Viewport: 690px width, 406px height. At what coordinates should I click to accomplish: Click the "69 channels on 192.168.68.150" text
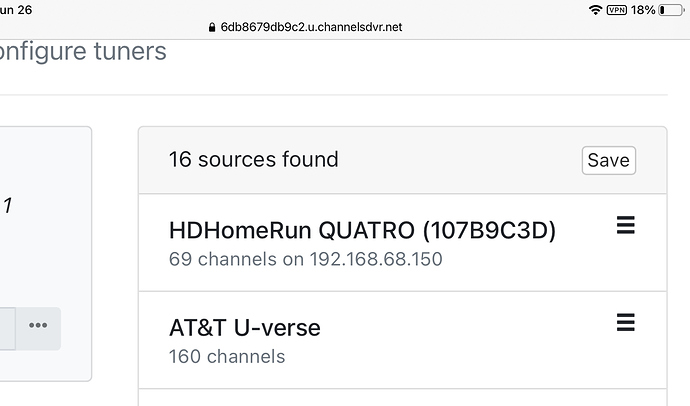305,260
